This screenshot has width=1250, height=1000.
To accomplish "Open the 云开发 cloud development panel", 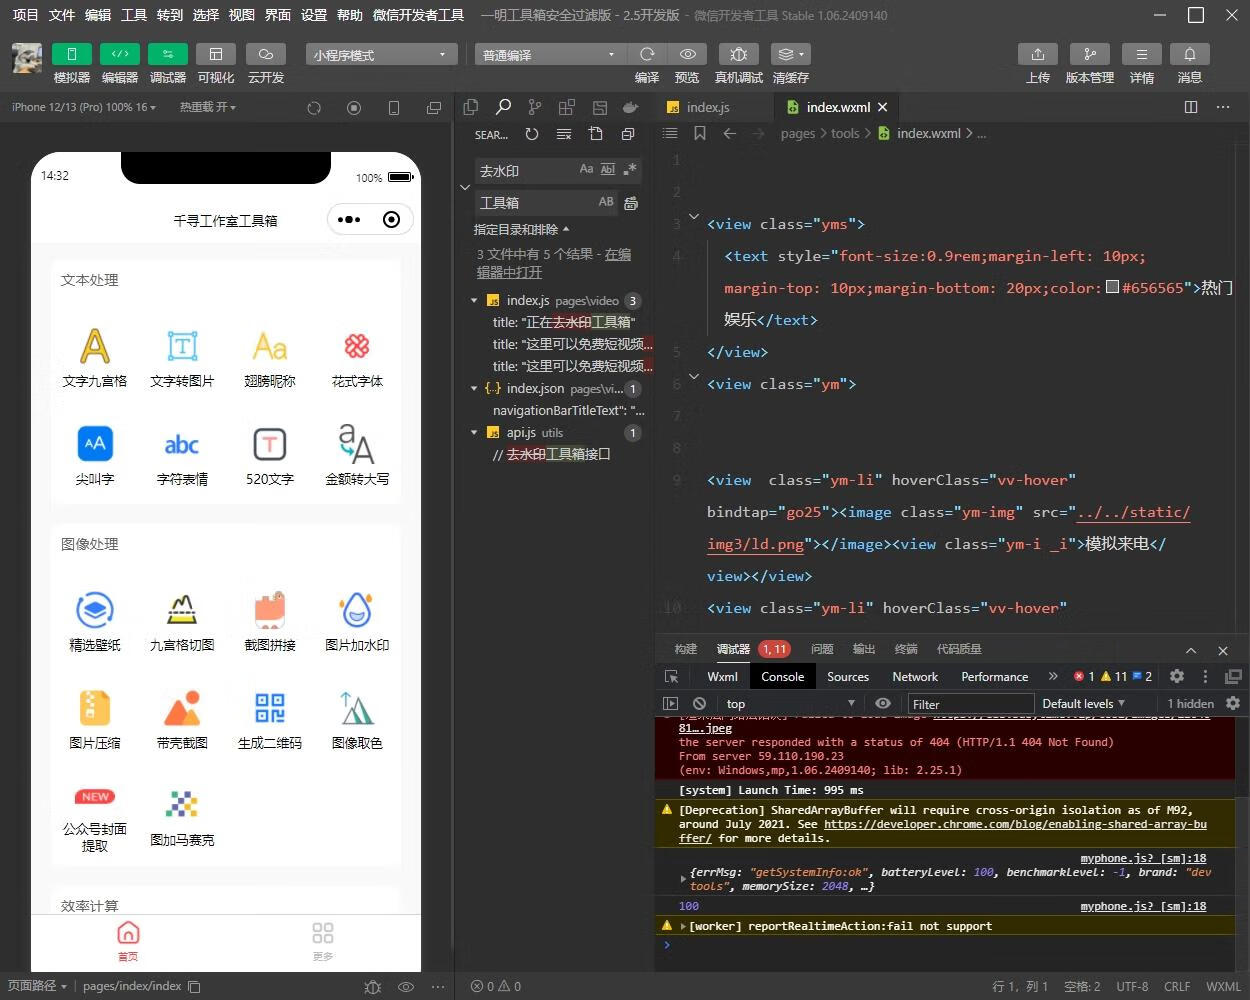I will pos(265,54).
